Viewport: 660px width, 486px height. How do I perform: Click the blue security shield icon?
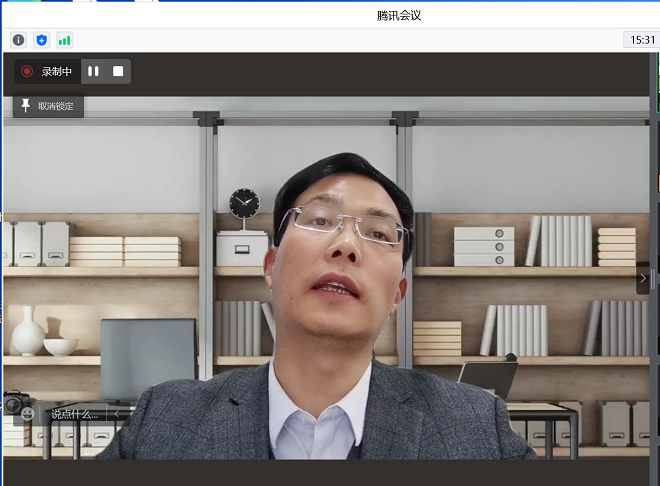[41, 40]
